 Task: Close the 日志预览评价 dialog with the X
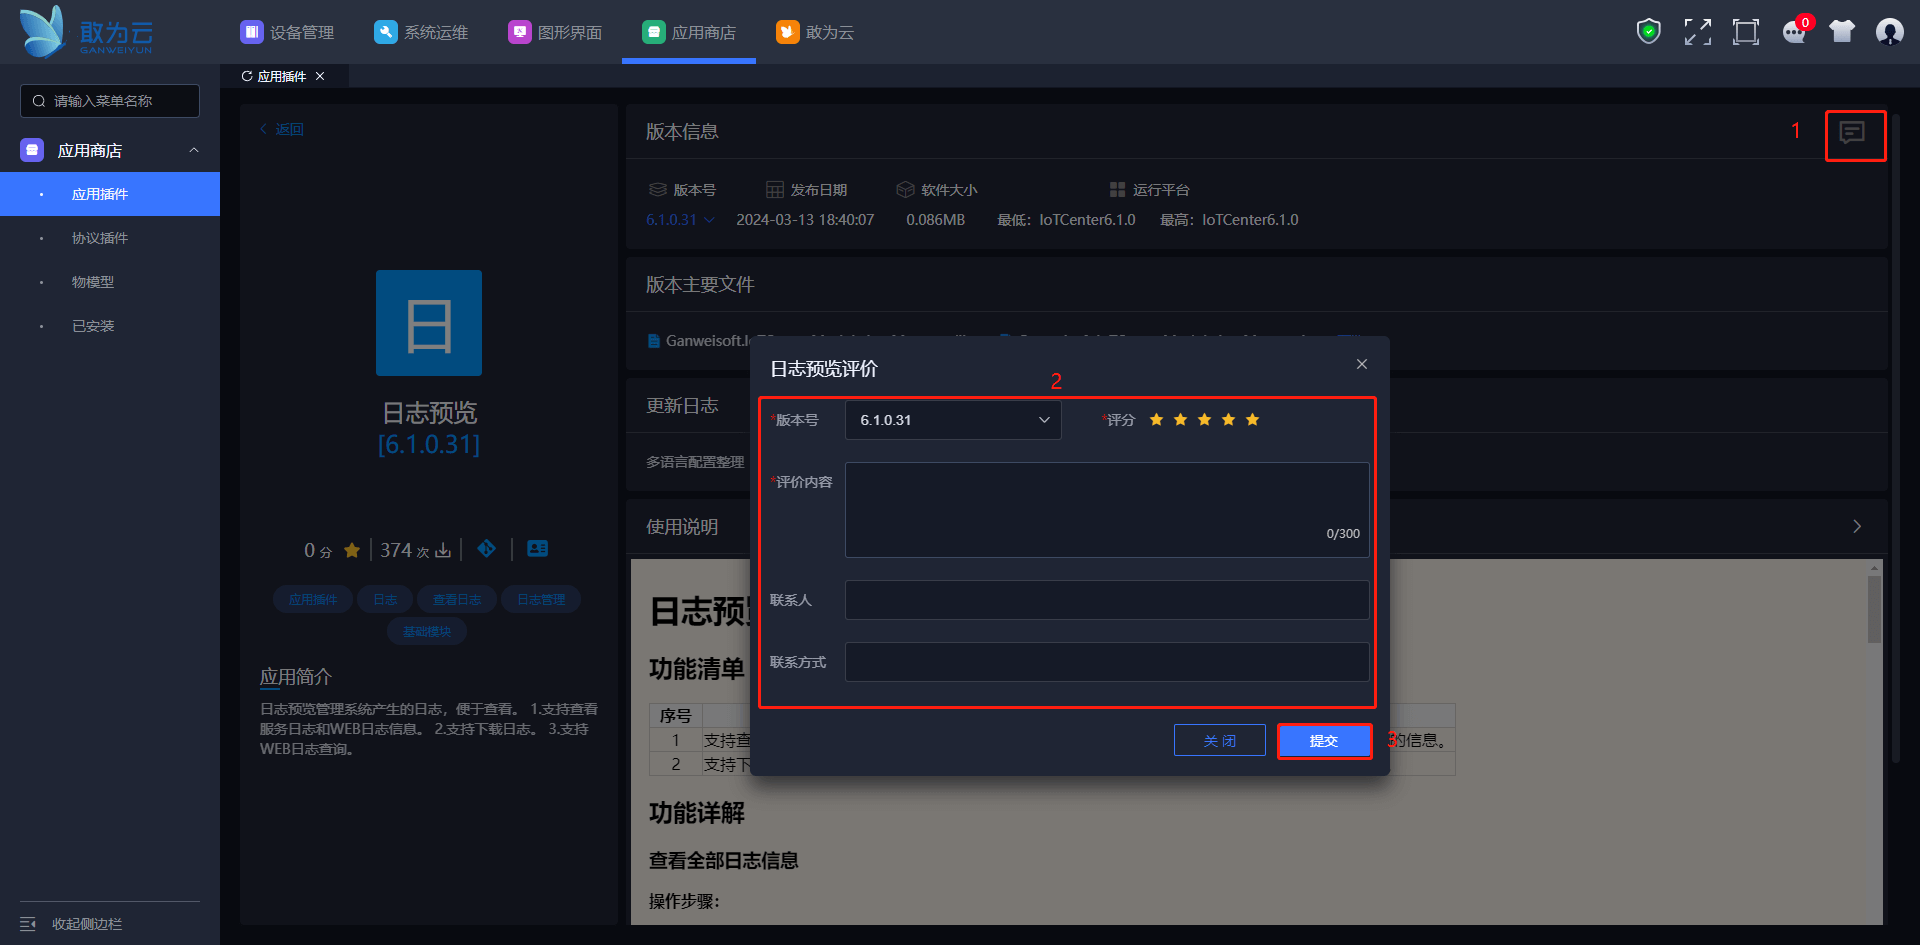tap(1362, 364)
